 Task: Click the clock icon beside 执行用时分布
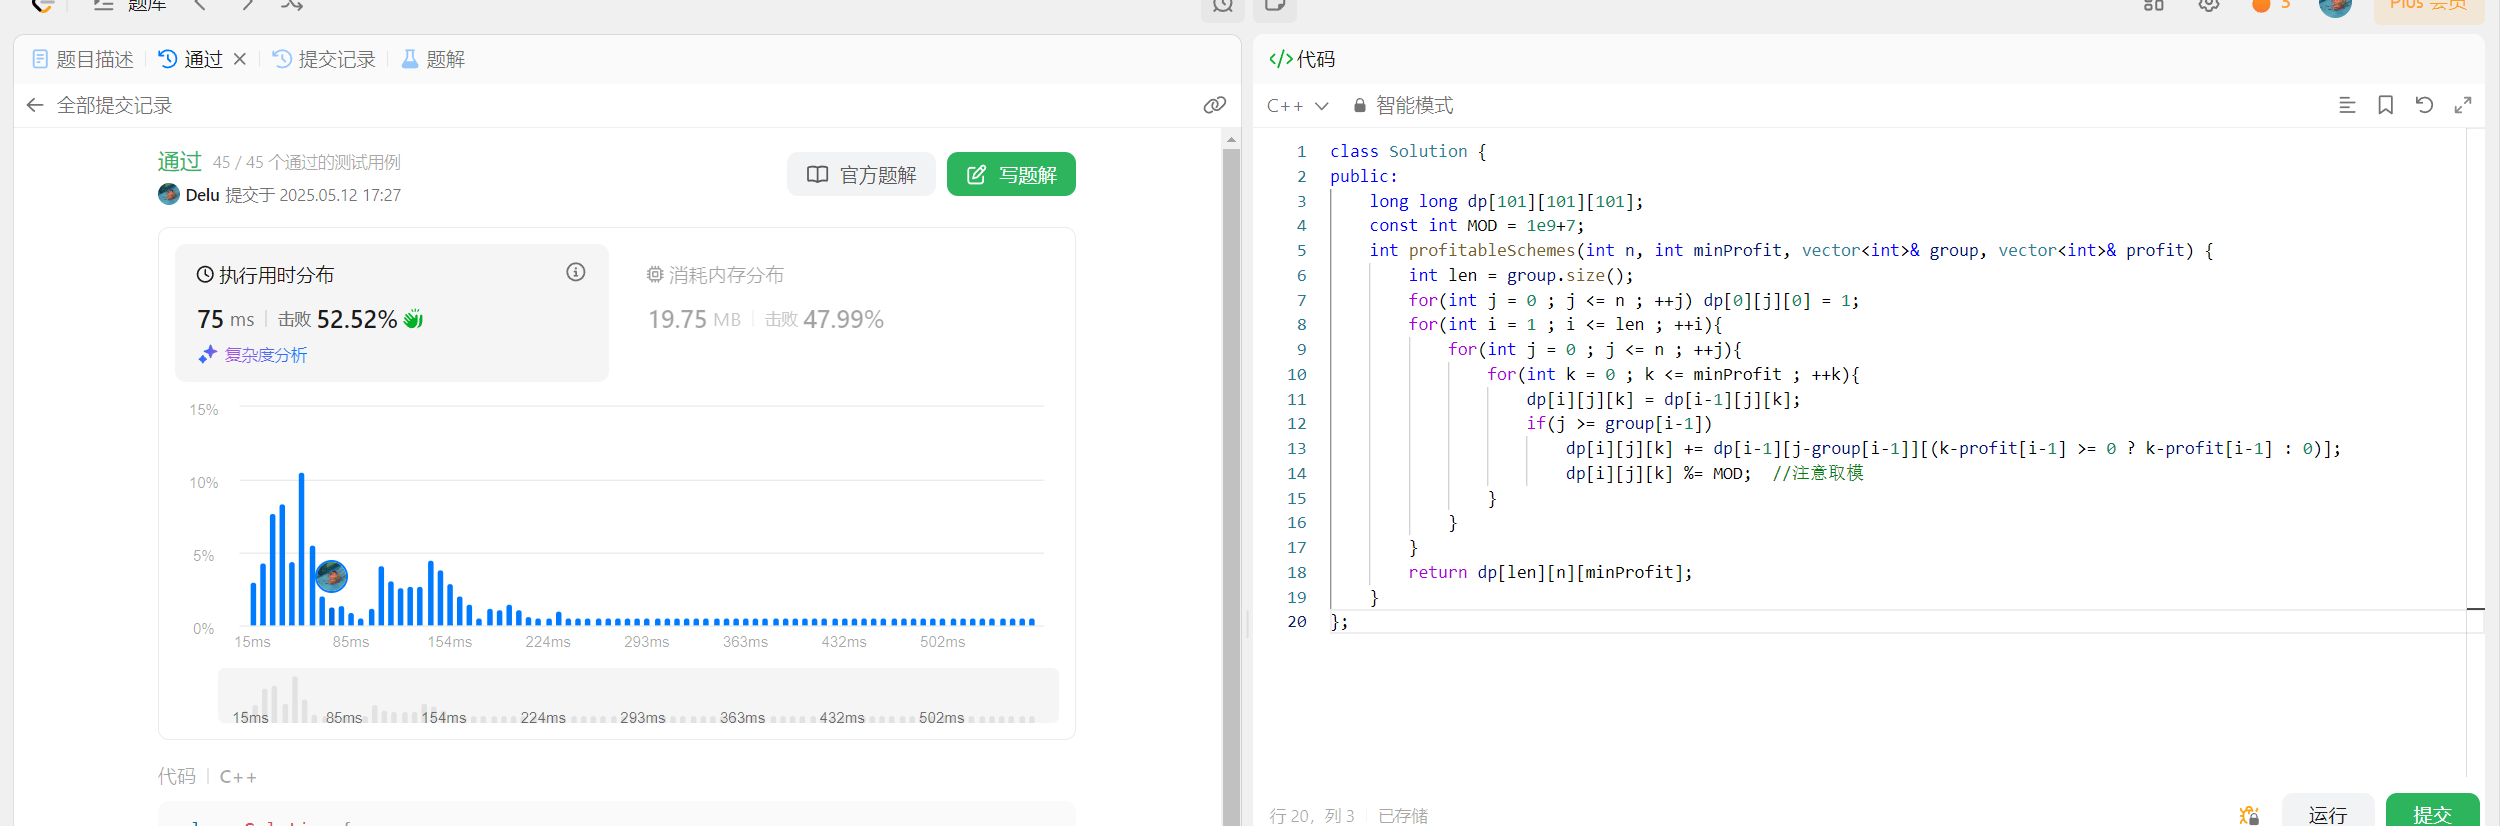pos(205,274)
